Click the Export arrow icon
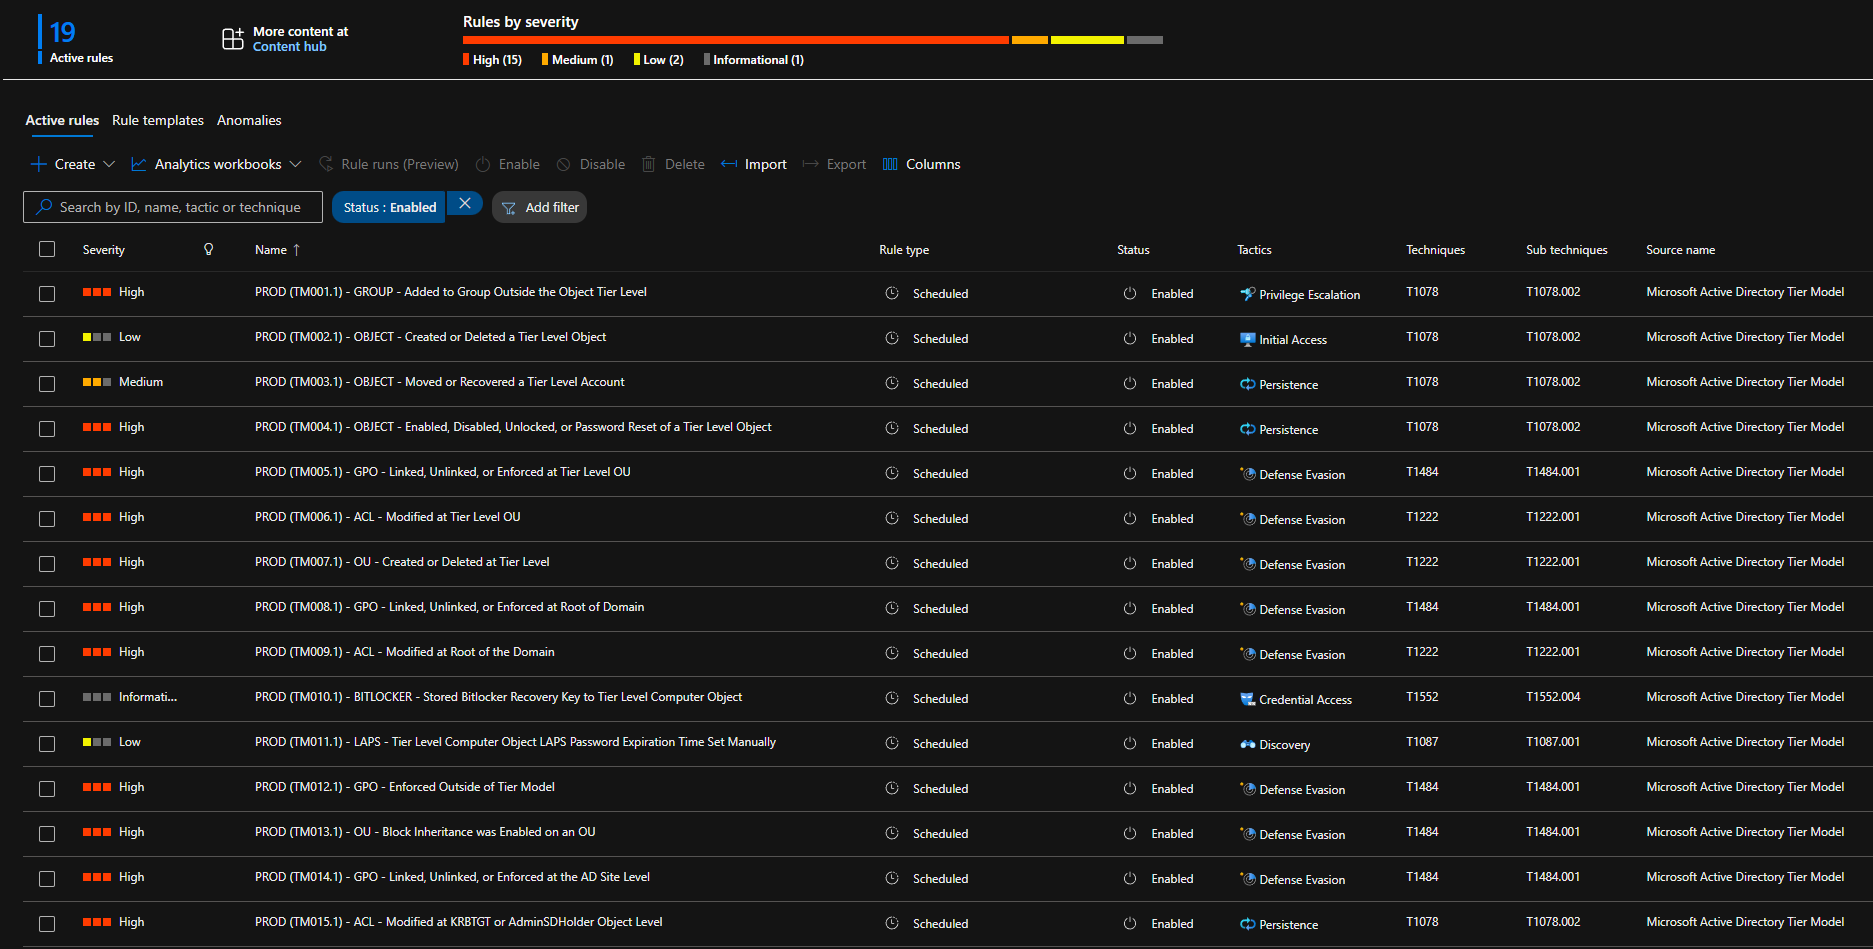 click(x=811, y=164)
